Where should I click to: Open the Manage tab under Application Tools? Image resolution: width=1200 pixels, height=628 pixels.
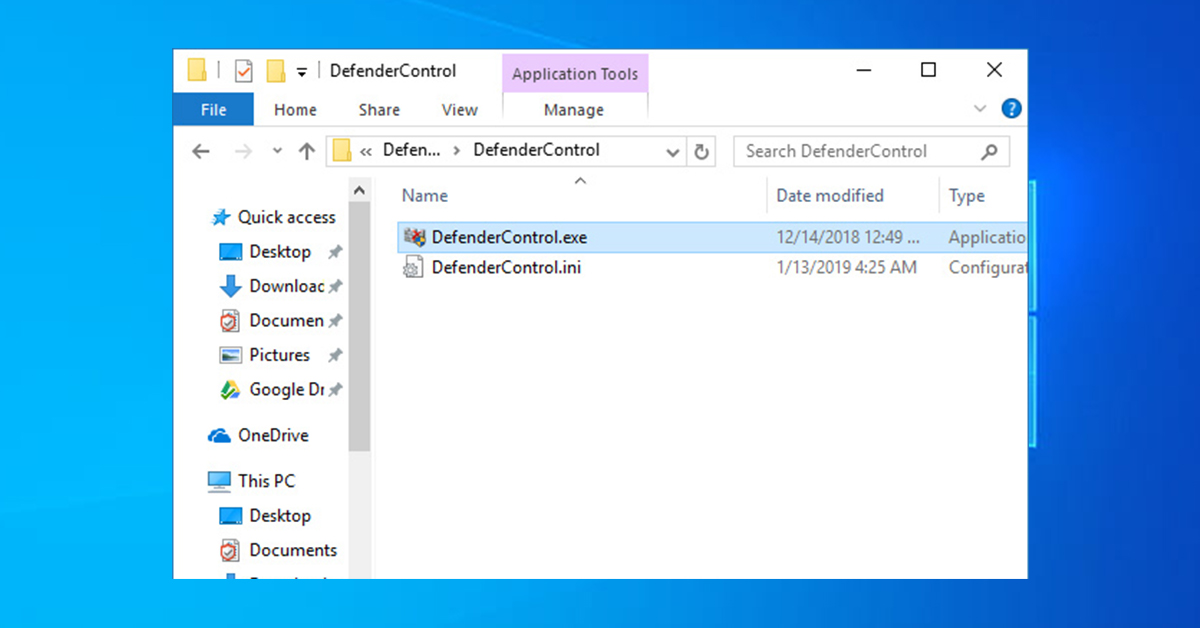574,110
